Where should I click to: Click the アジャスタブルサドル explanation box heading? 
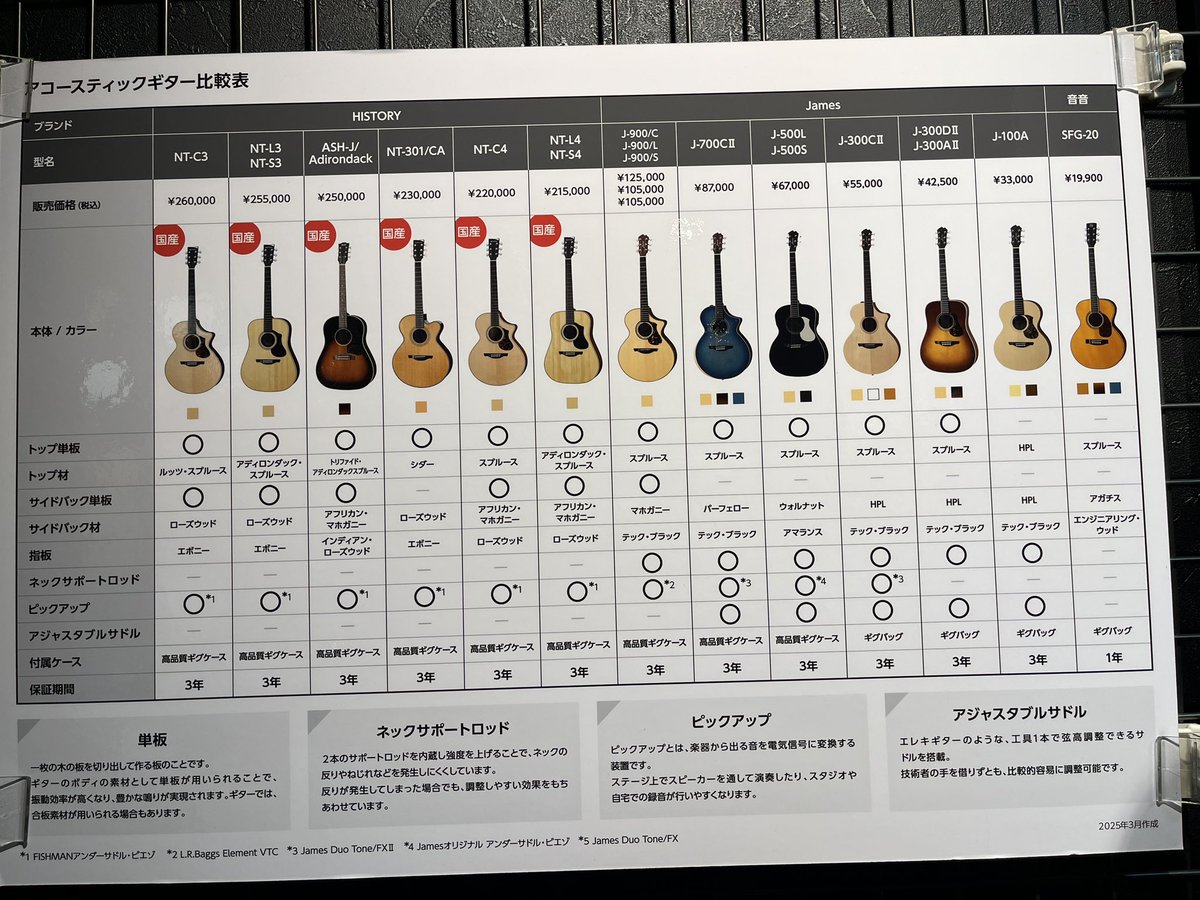pos(1019,713)
